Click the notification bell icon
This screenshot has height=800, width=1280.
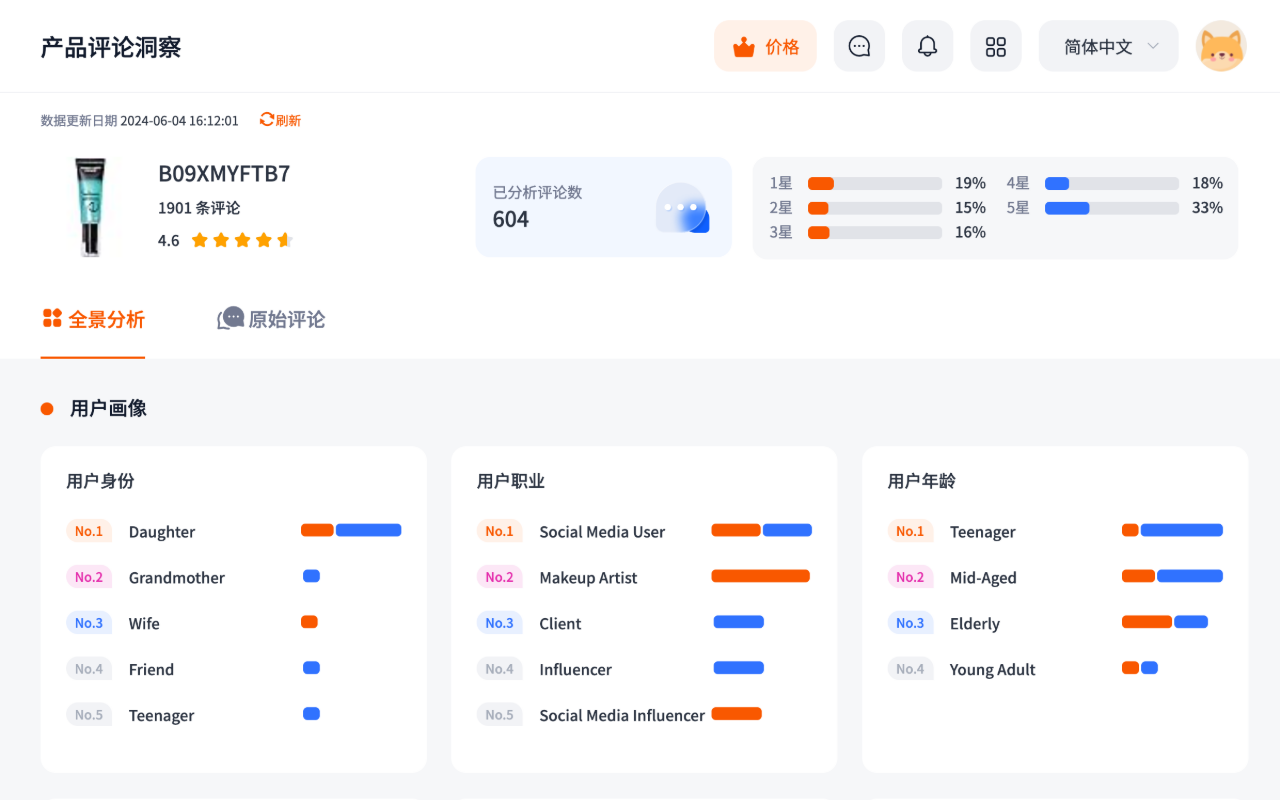[x=927, y=45]
